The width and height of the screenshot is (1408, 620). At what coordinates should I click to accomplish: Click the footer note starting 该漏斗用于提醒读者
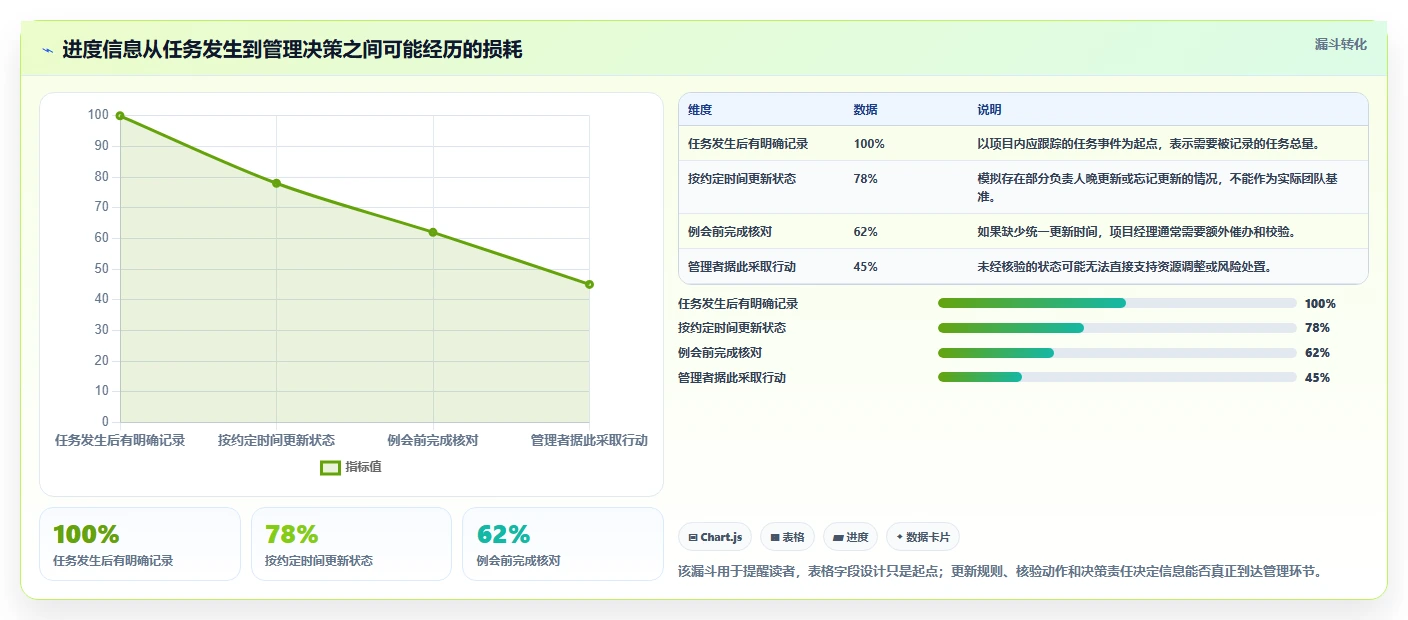1000,572
